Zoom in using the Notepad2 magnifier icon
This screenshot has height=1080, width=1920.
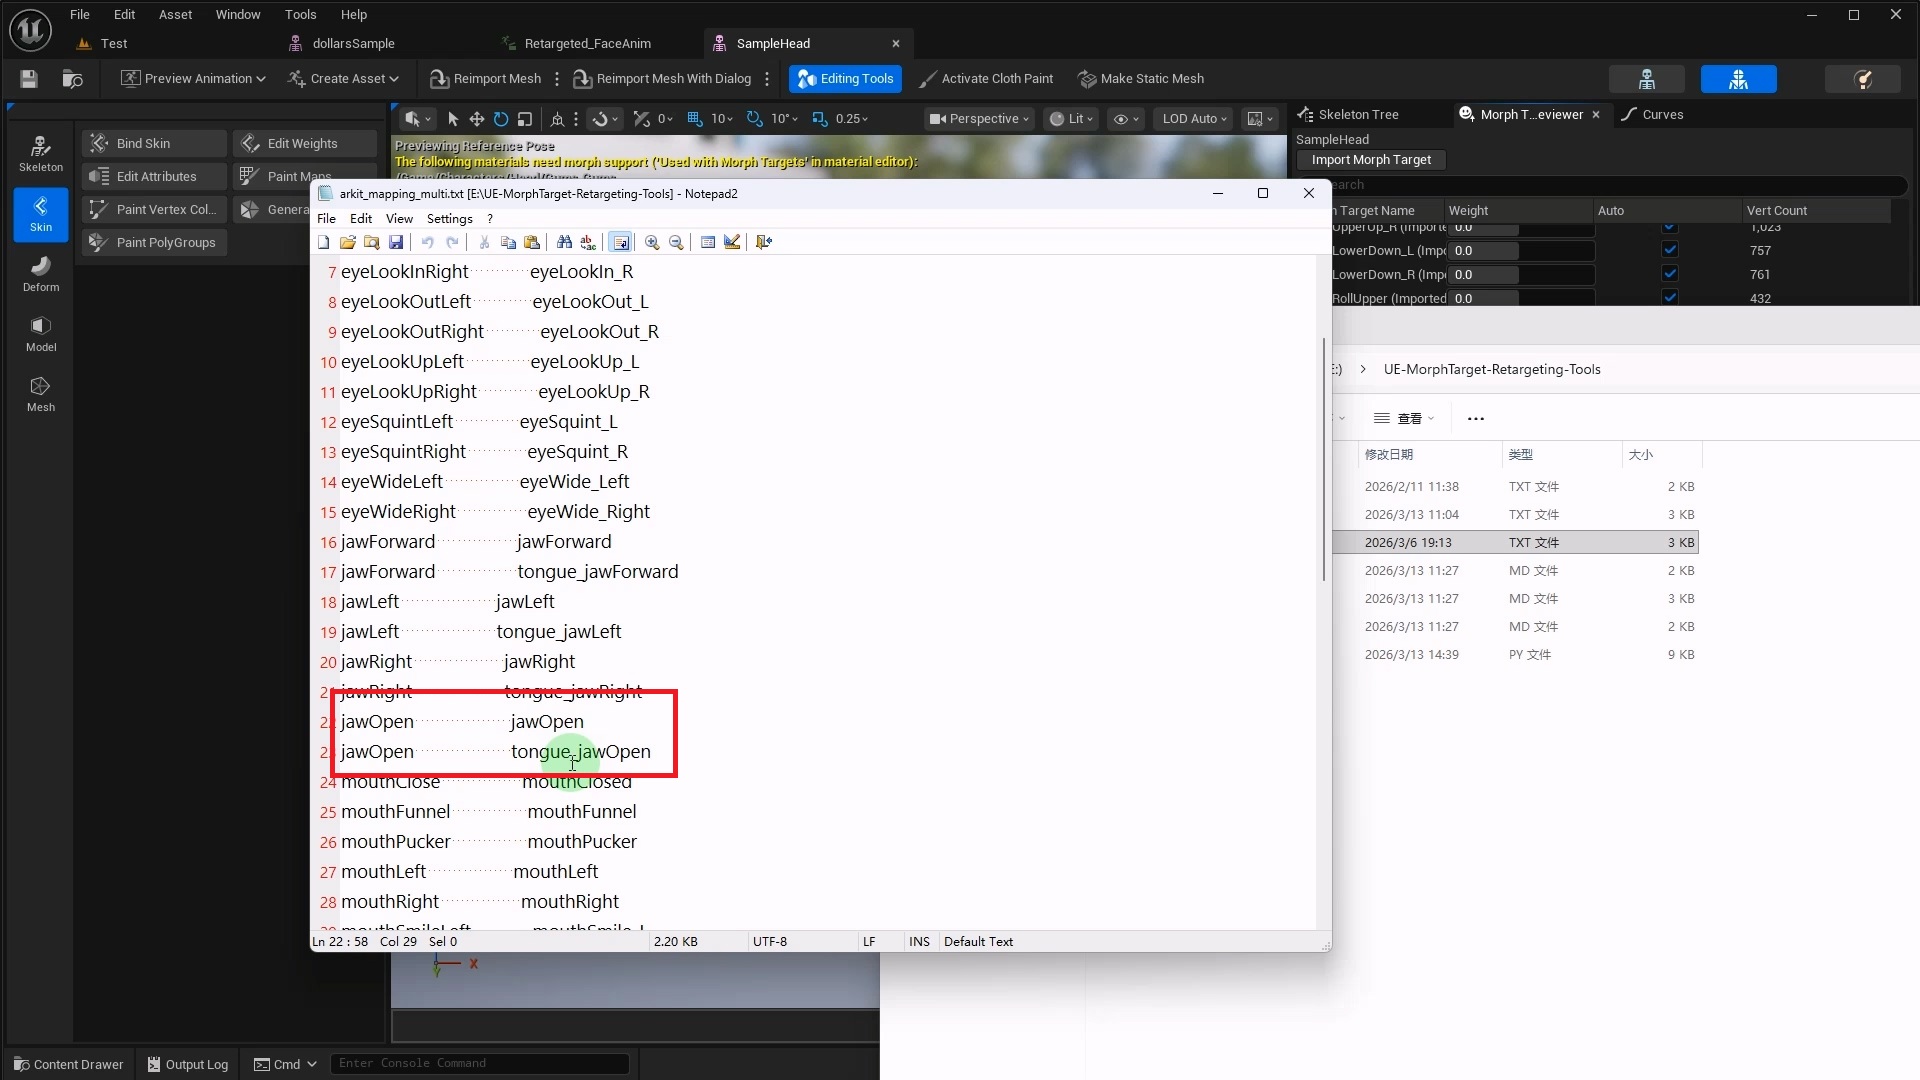(650, 241)
